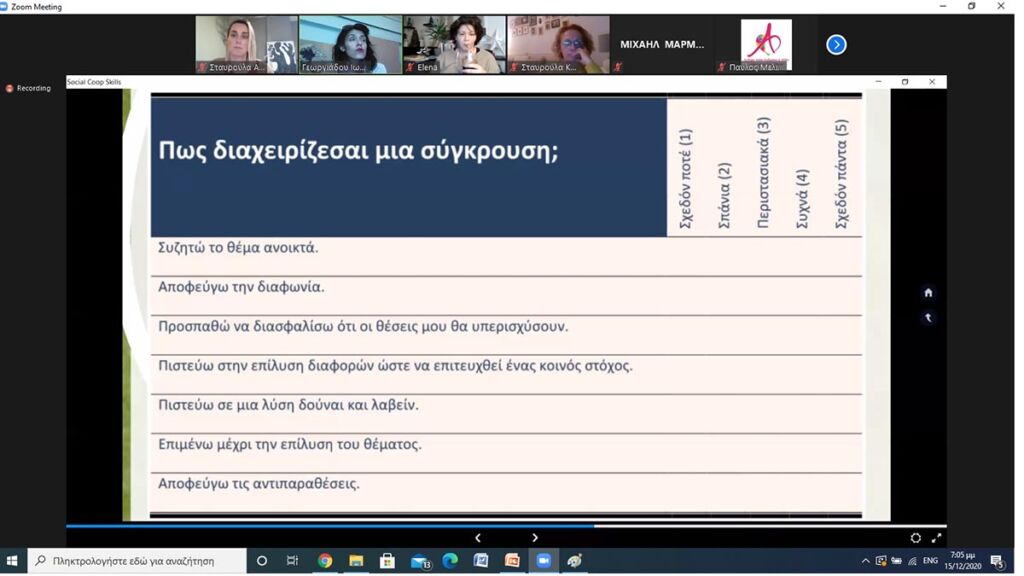Show more participants with the blue arrow

(x=836, y=45)
